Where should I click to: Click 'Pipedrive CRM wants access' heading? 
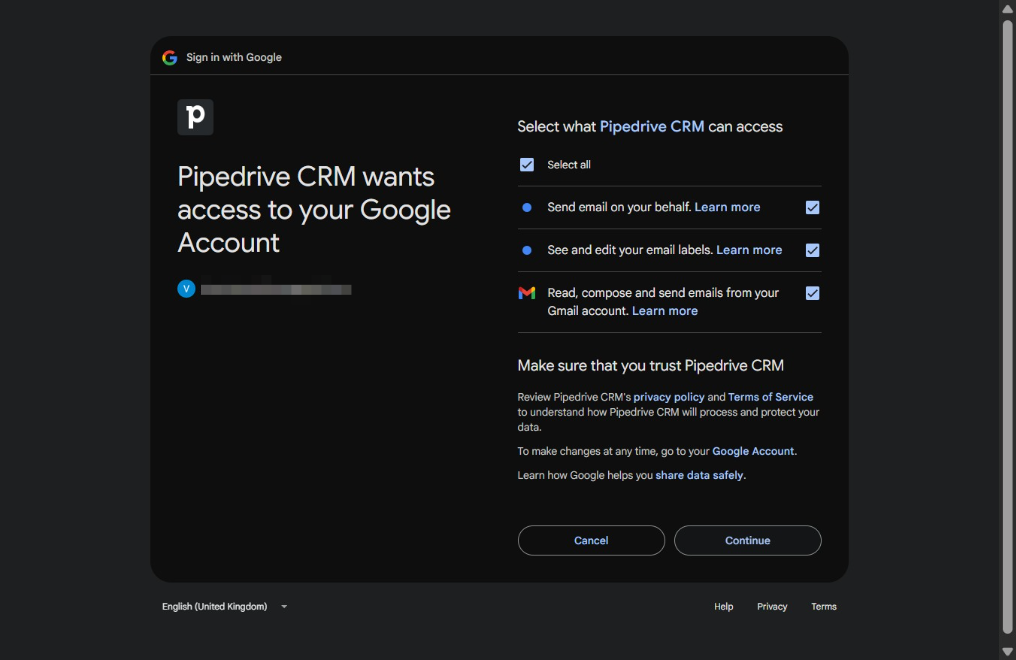pos(314,209)
